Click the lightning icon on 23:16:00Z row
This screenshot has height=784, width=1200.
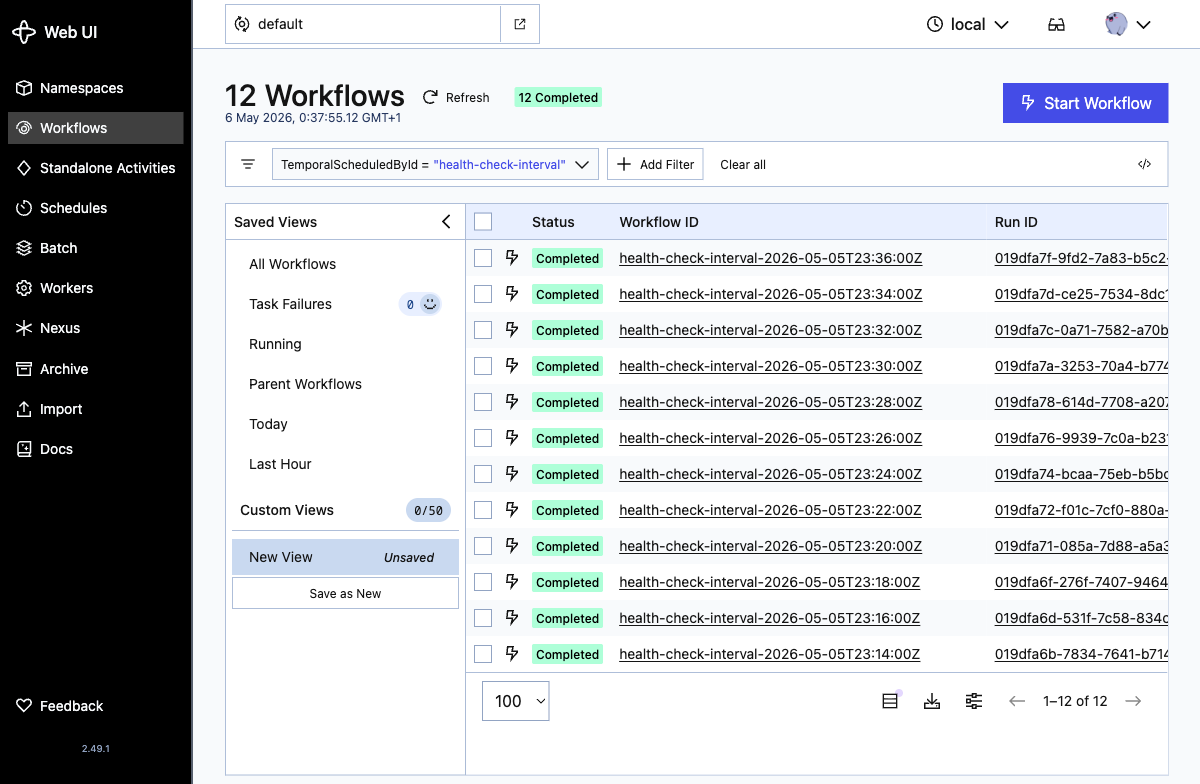pos(512,618)
